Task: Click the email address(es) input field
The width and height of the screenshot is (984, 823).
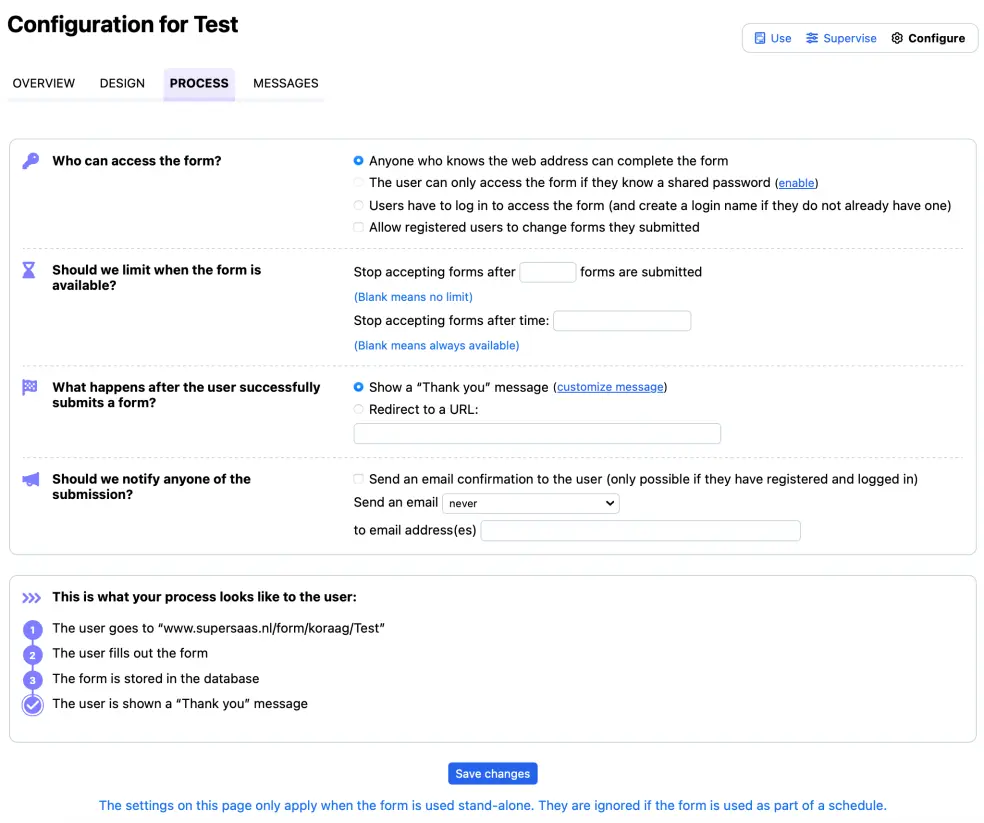Action: (640, 530)
